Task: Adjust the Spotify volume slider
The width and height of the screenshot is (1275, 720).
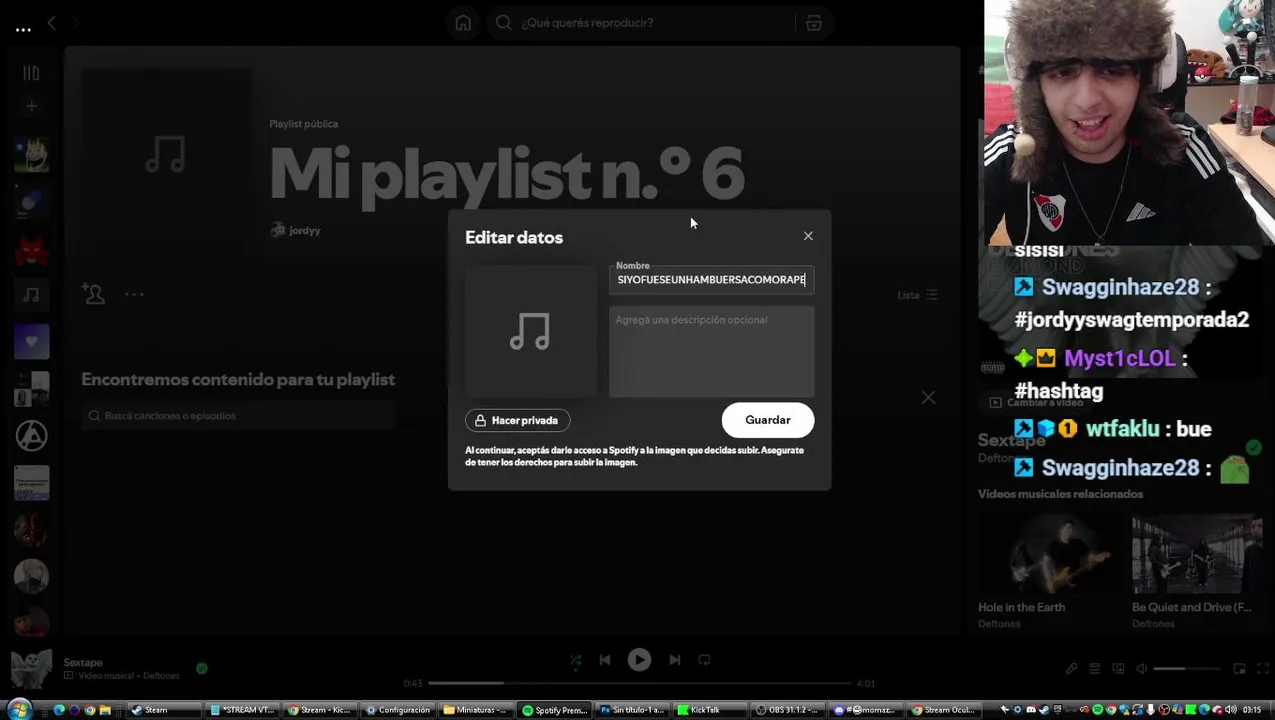Action: [x=1187, y=669]
